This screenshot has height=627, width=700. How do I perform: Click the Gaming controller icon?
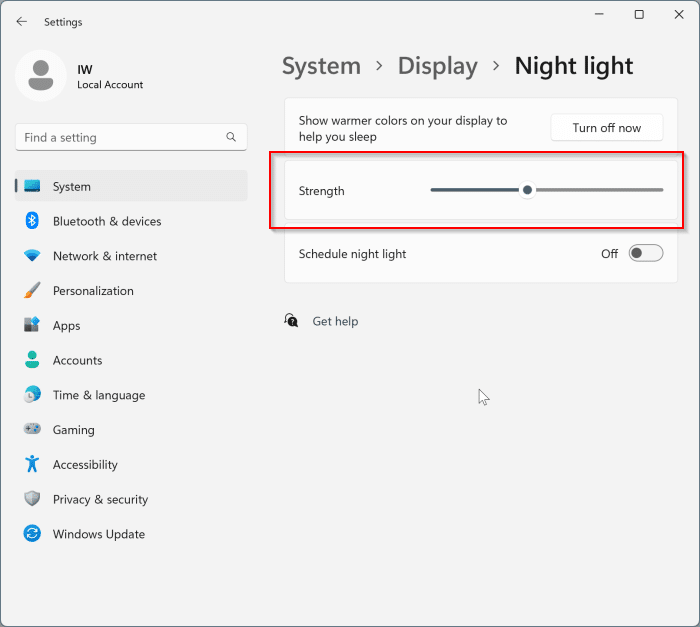pyautogui.click(x=32, y=429)
